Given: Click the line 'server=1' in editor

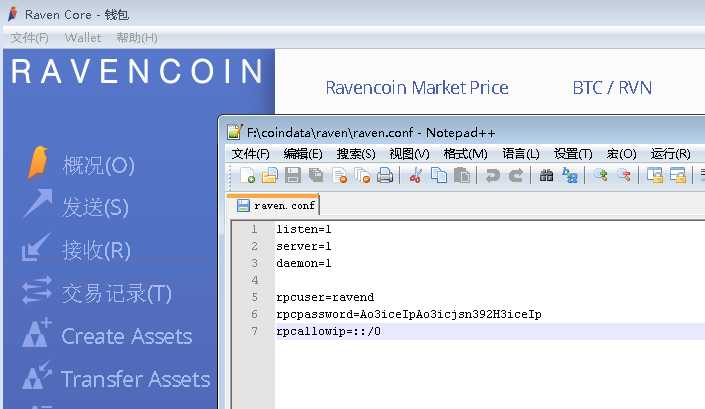Looking at the screenshot, I should pyautogui.click(x=303, y=246).
